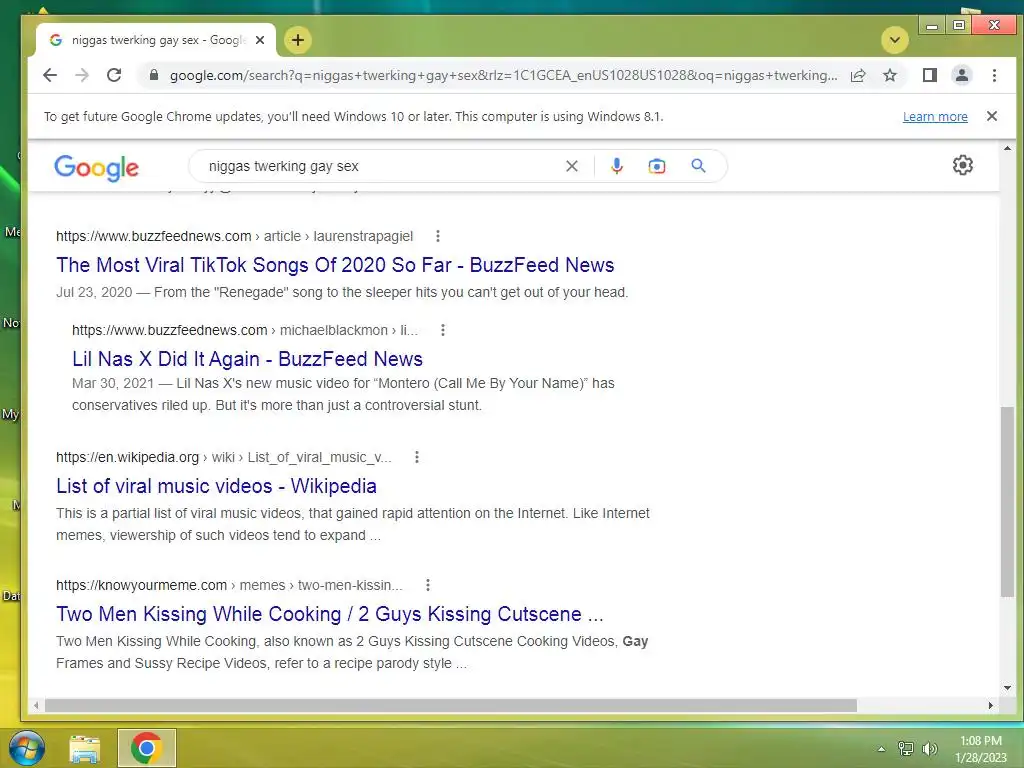Image resolution: width=1024 pixels, height=768 pixels.
Task: Click the scroll down arrow
Action: [1007, 688]
